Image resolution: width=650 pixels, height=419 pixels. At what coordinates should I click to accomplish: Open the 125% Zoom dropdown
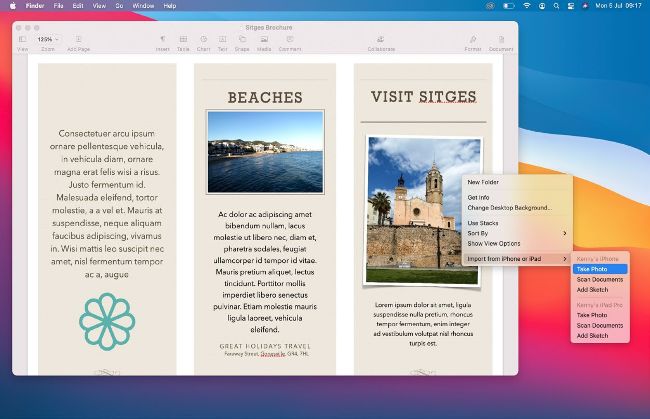point(49,40)
